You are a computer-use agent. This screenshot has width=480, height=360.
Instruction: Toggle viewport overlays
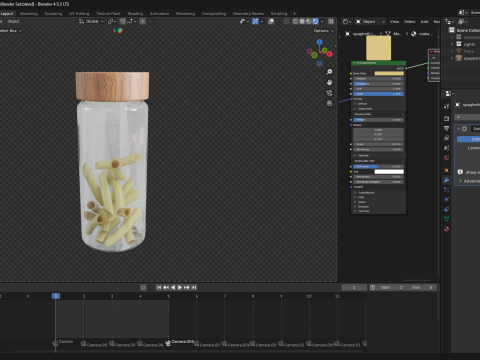(271, 21)
